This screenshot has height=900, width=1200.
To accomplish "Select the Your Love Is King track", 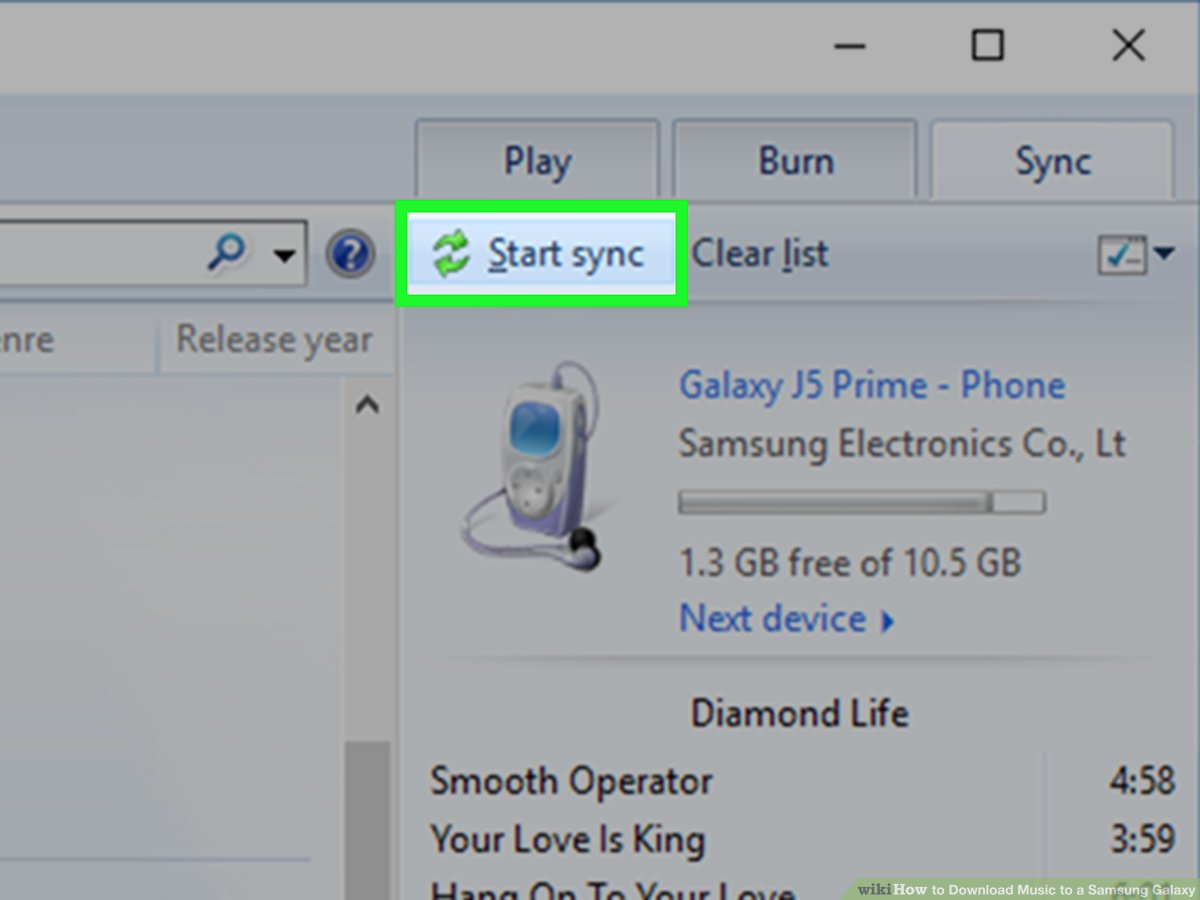I will pyautogui.click(x=567, y=839).
